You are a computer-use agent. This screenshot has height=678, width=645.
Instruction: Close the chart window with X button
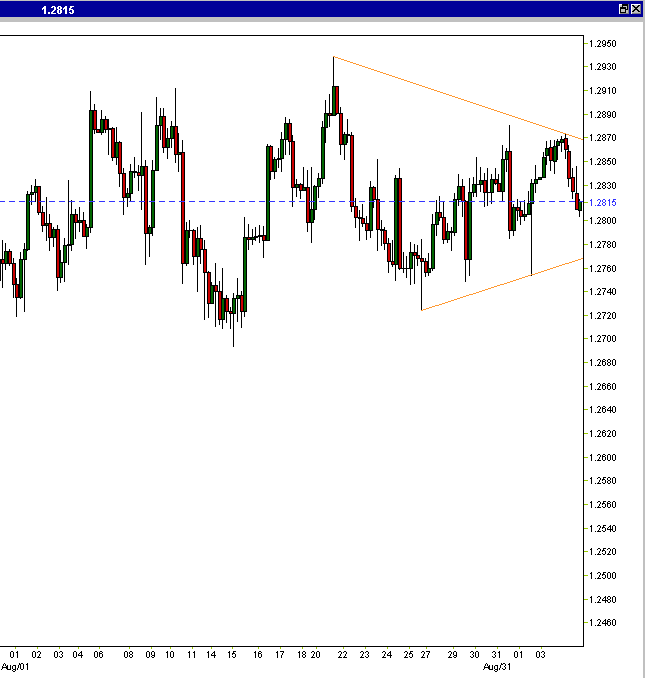[x=636, y=9]
